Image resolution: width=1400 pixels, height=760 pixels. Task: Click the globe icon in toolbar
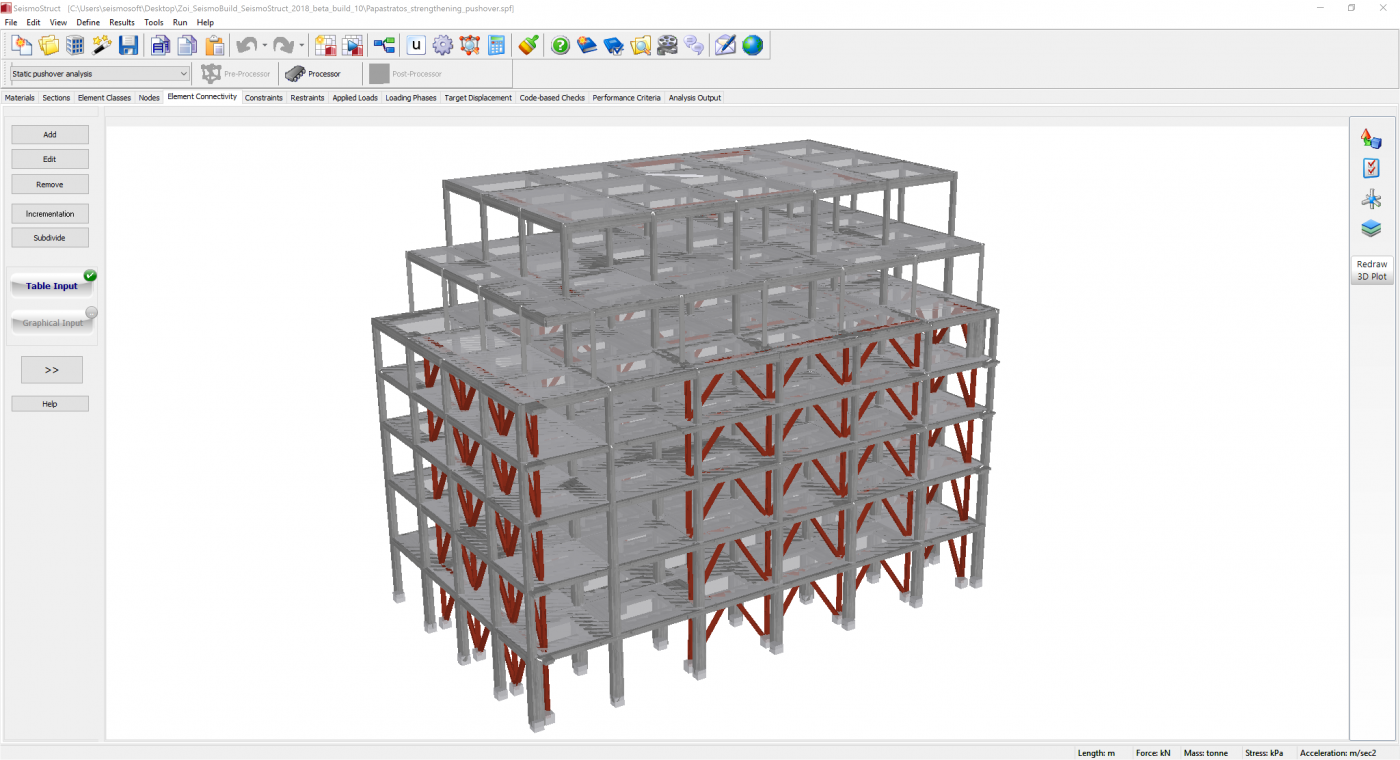(752, 45)
